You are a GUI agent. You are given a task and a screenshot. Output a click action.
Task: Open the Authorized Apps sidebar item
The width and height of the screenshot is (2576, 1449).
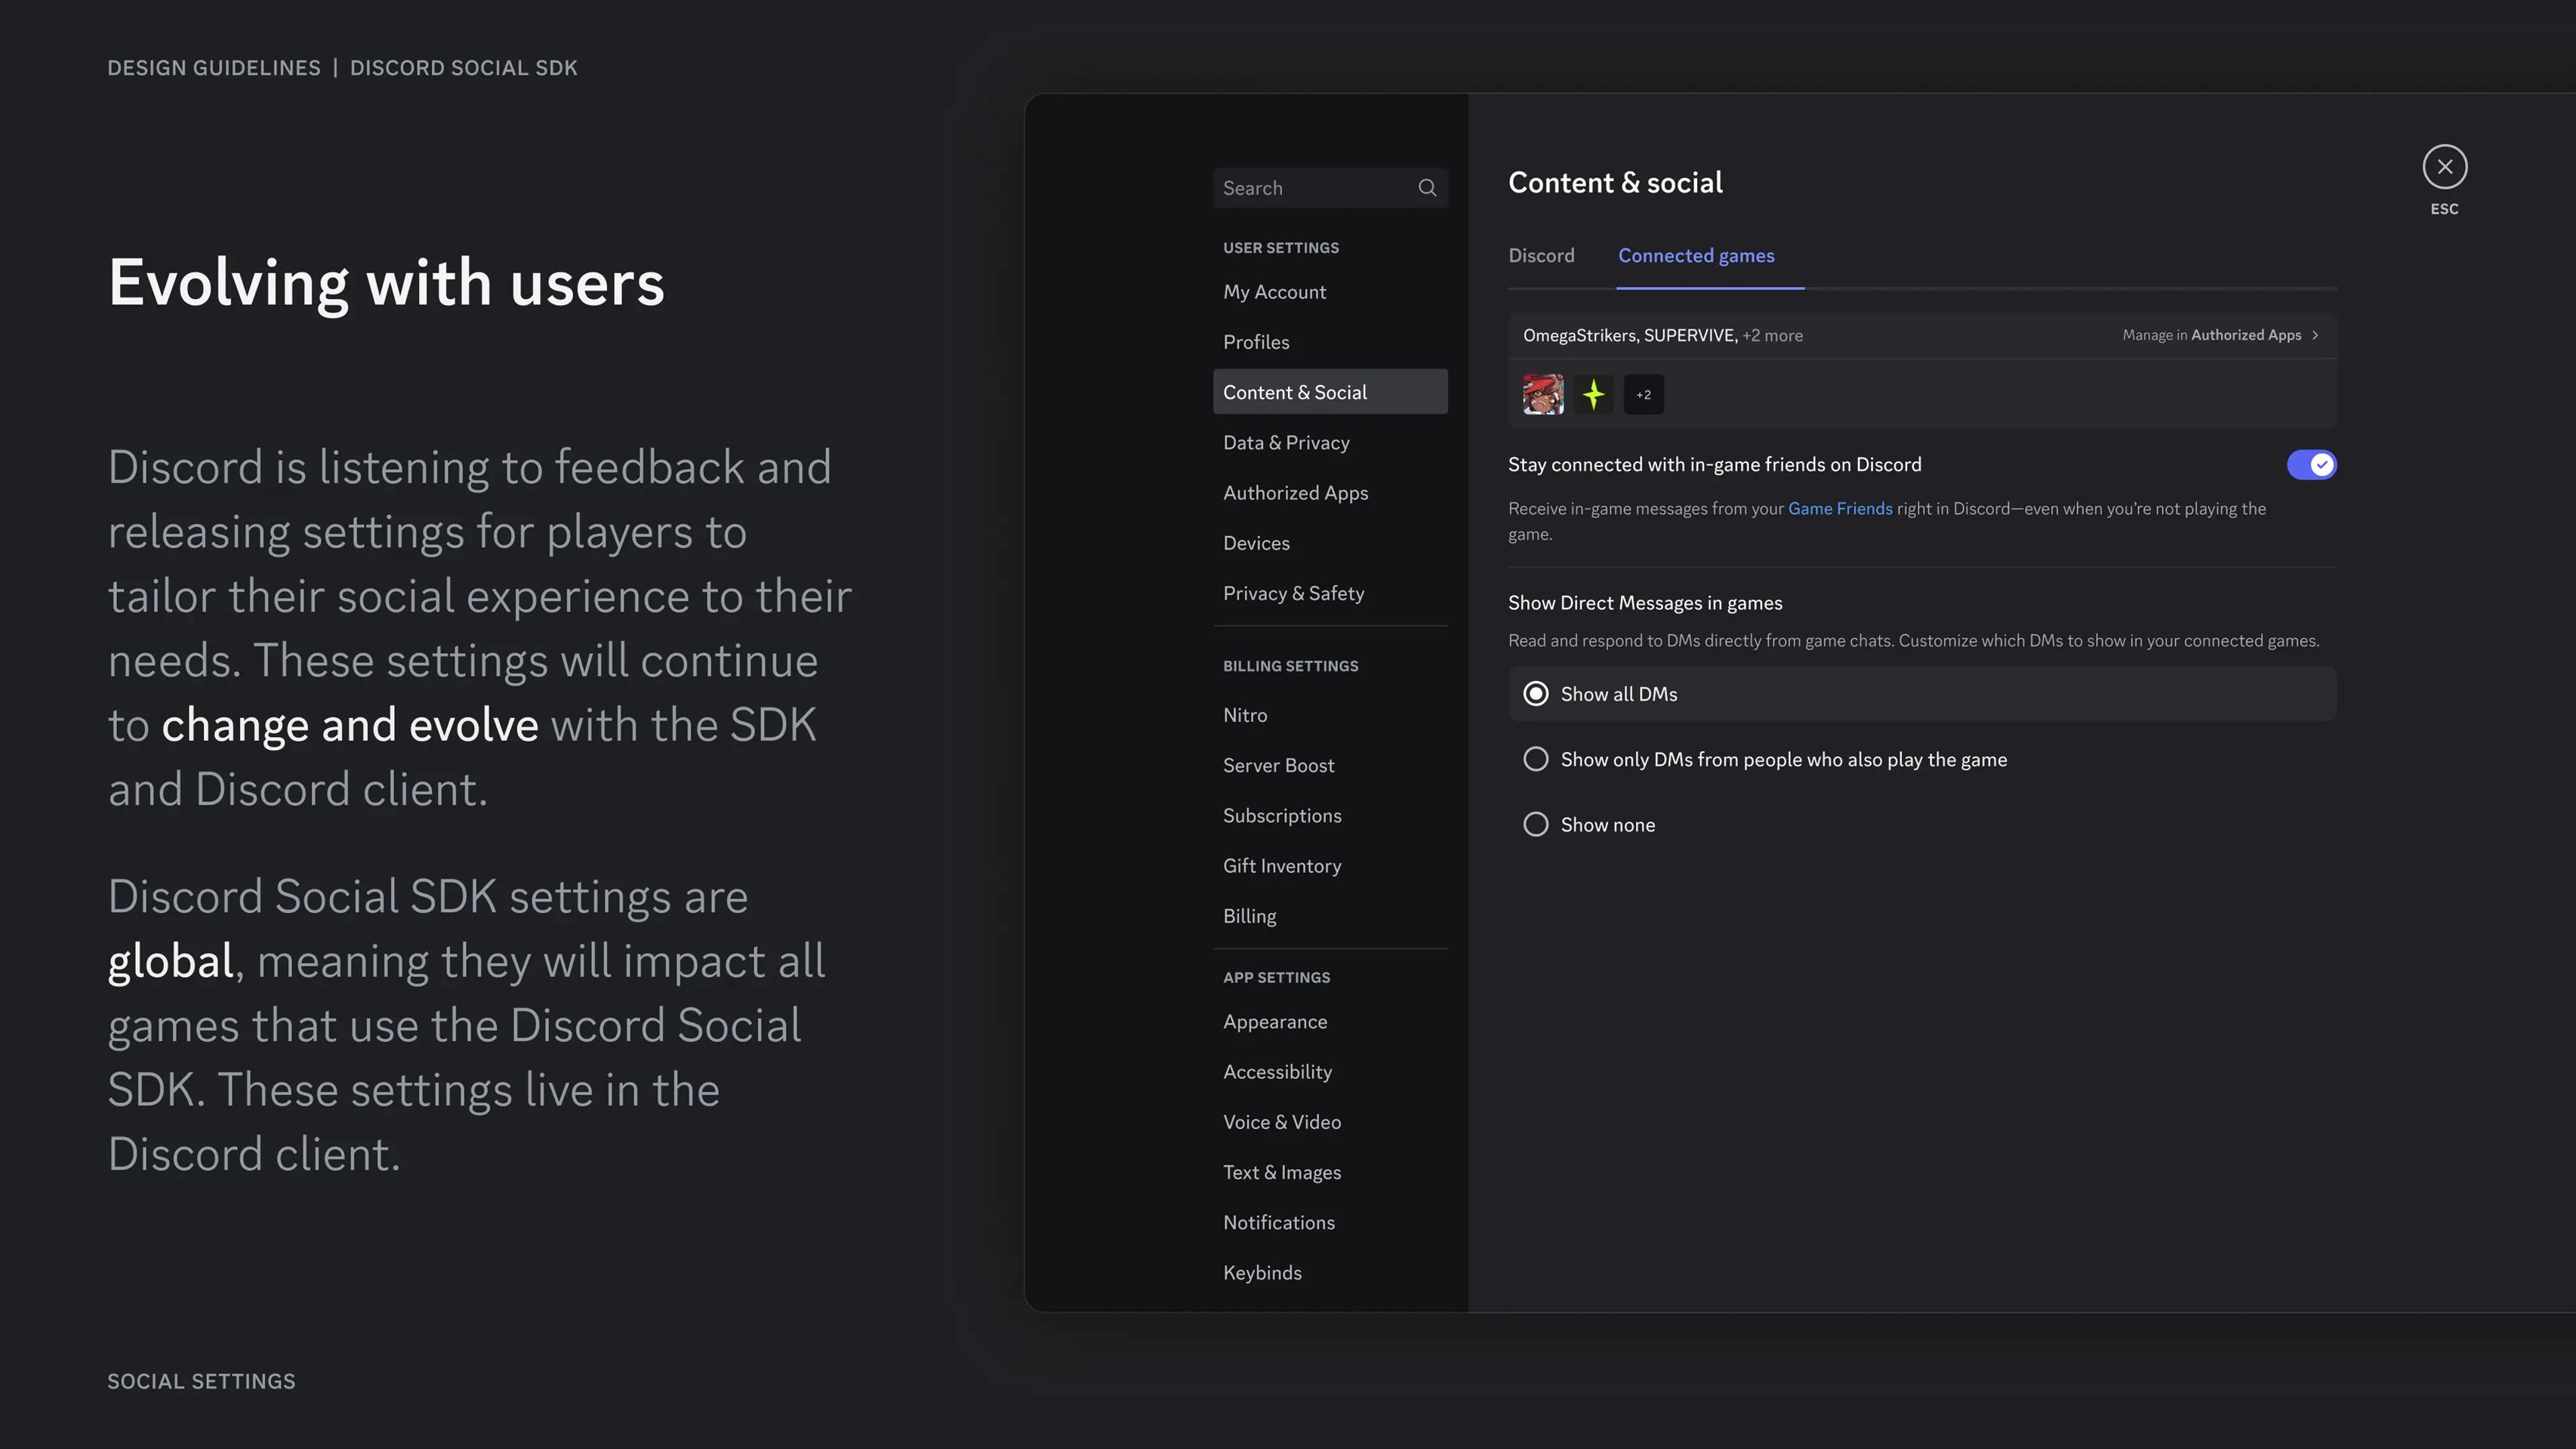coord(1295,493)
